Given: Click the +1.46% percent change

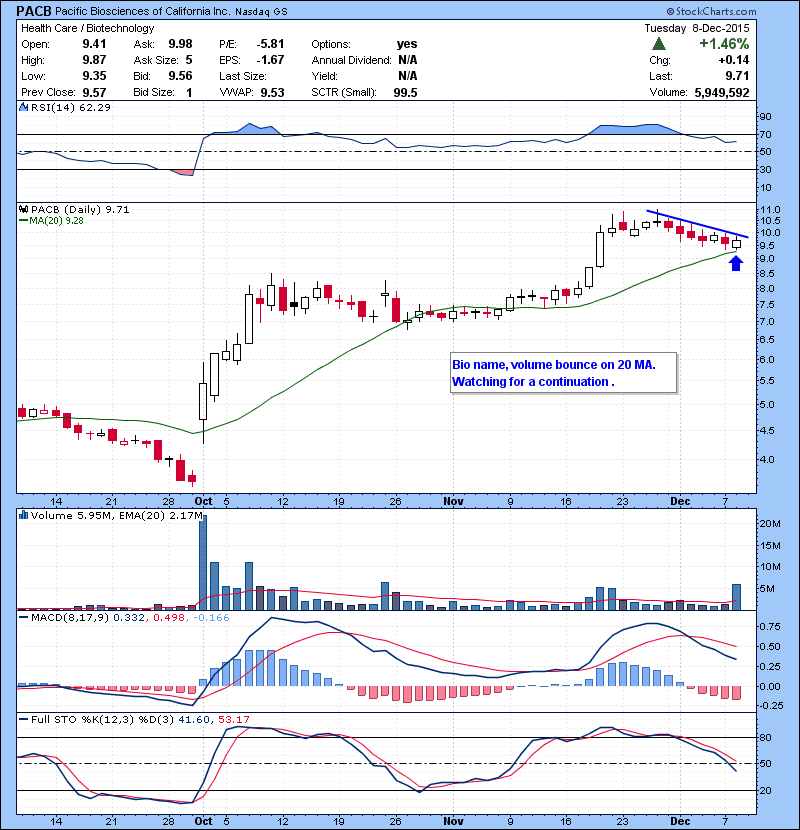Looking at the screenshot, I should click(x=724, y=43).
